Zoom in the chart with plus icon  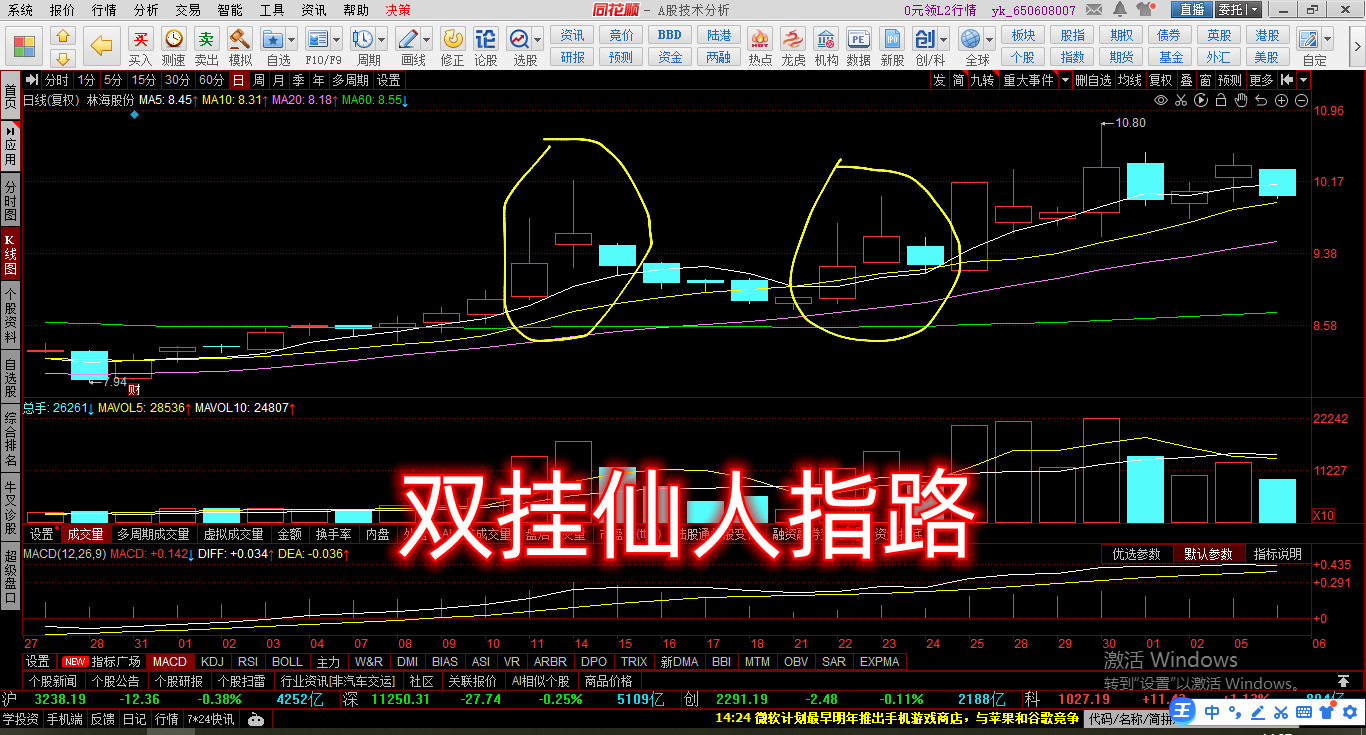pos(1281,100)
